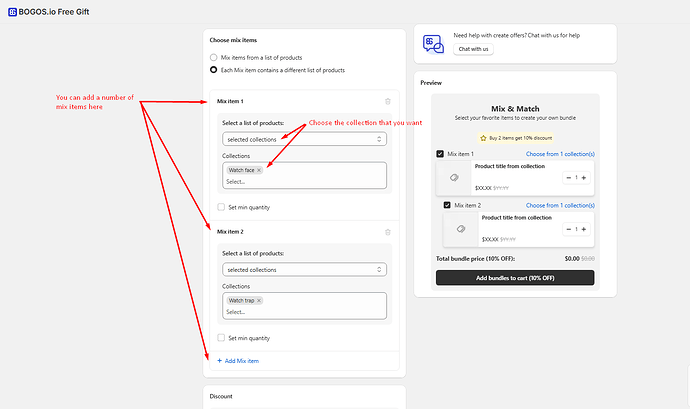Enable Set min quantity for Mix item 2

(222, 338)
